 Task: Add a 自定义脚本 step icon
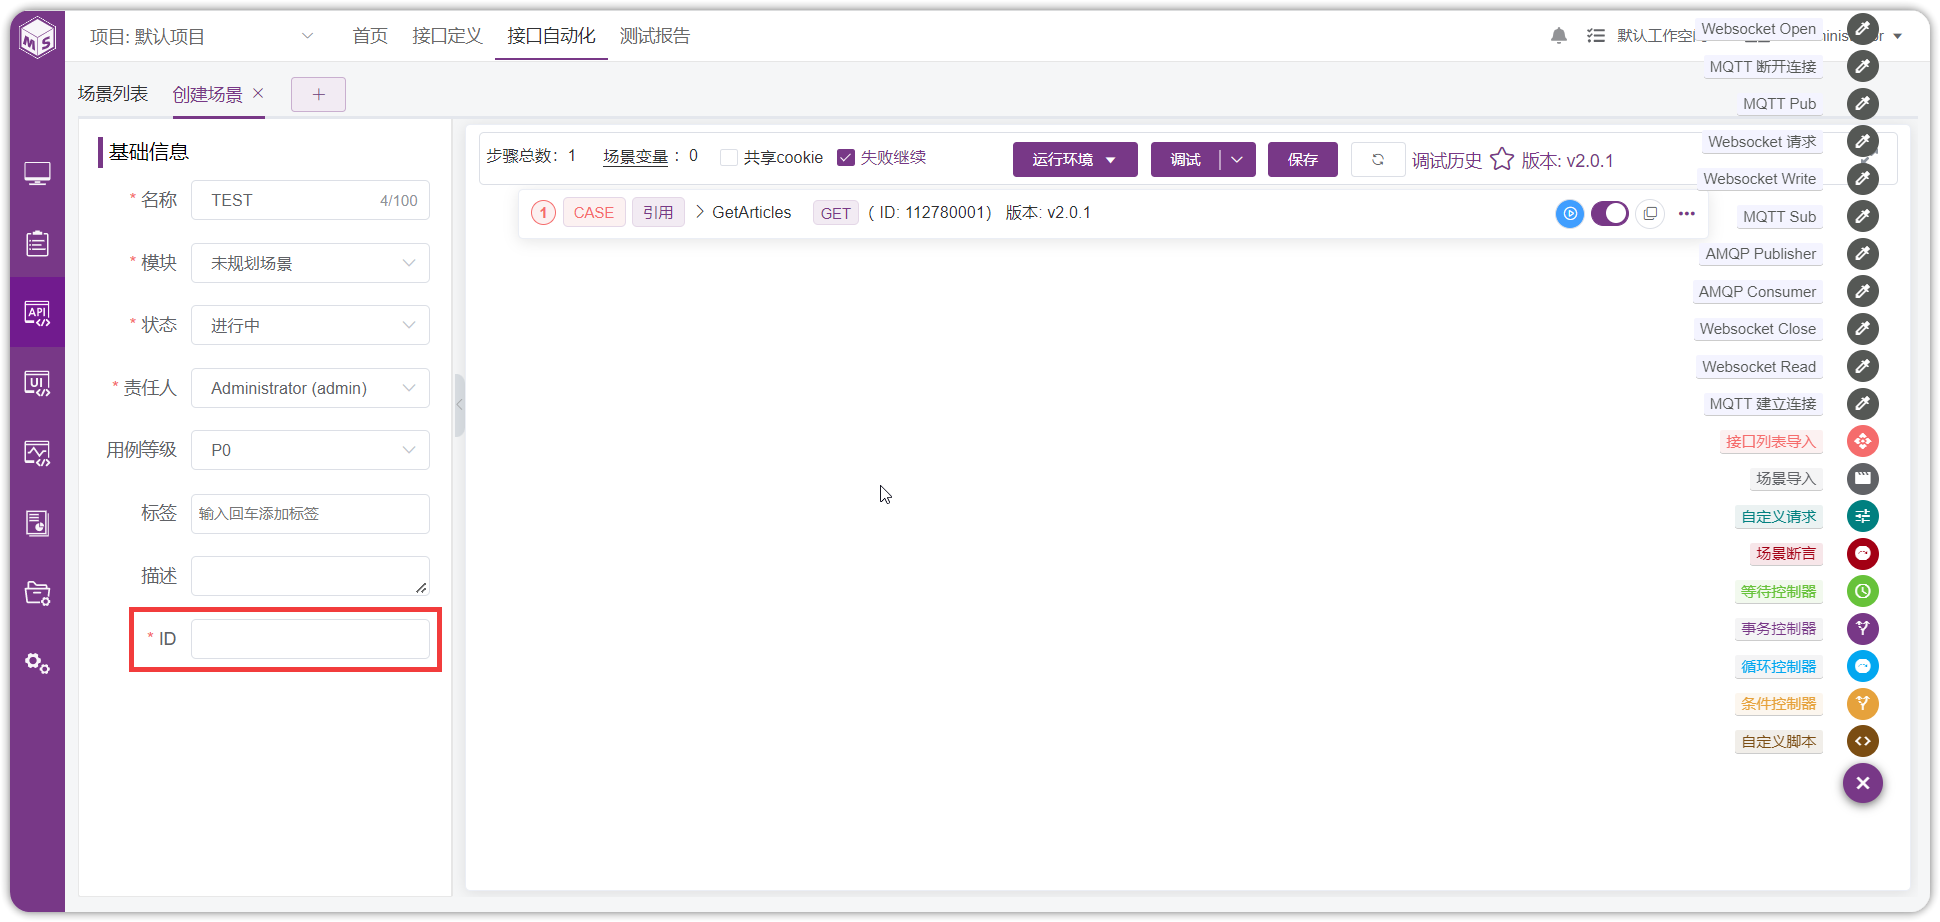point(1862,741)
